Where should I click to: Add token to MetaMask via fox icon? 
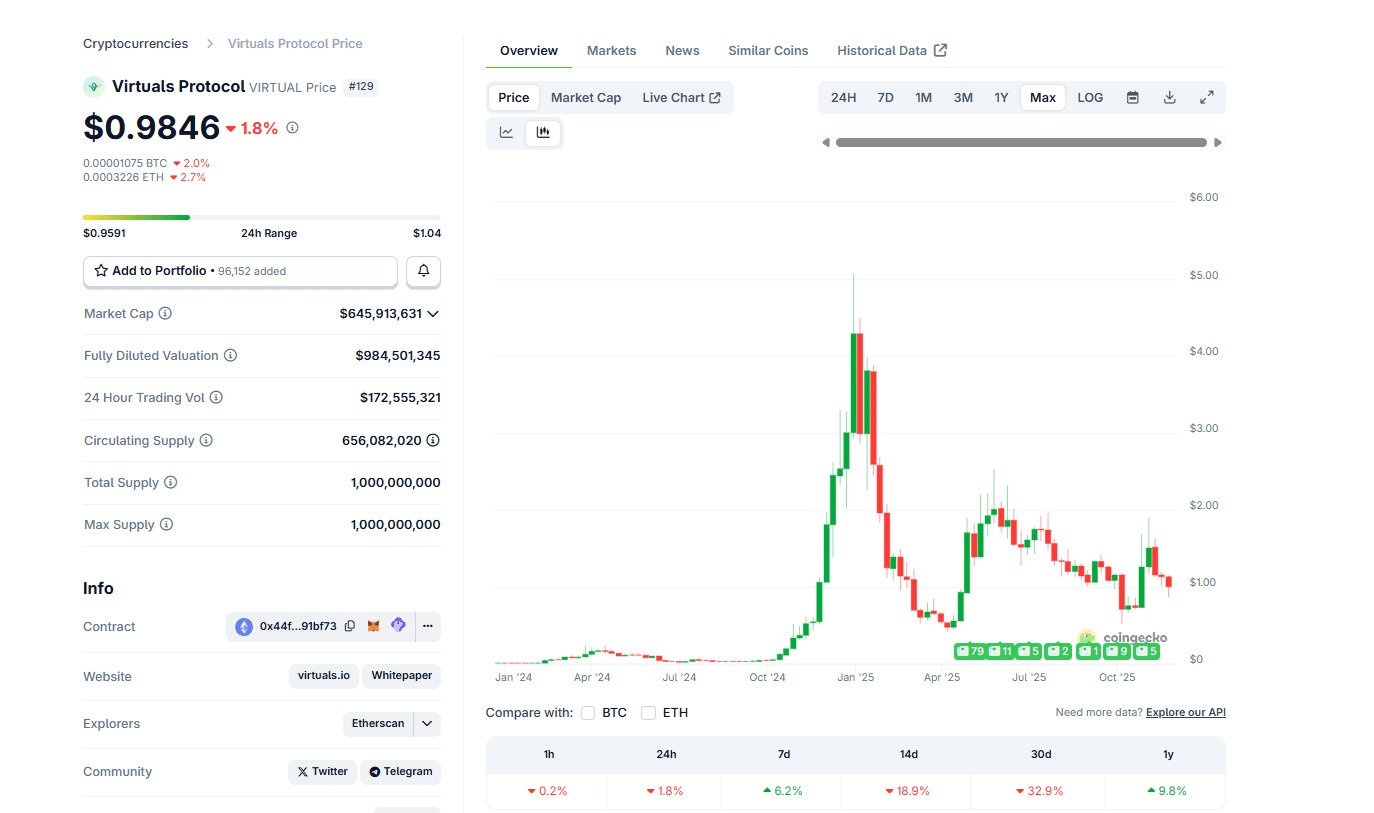(373, 625)
